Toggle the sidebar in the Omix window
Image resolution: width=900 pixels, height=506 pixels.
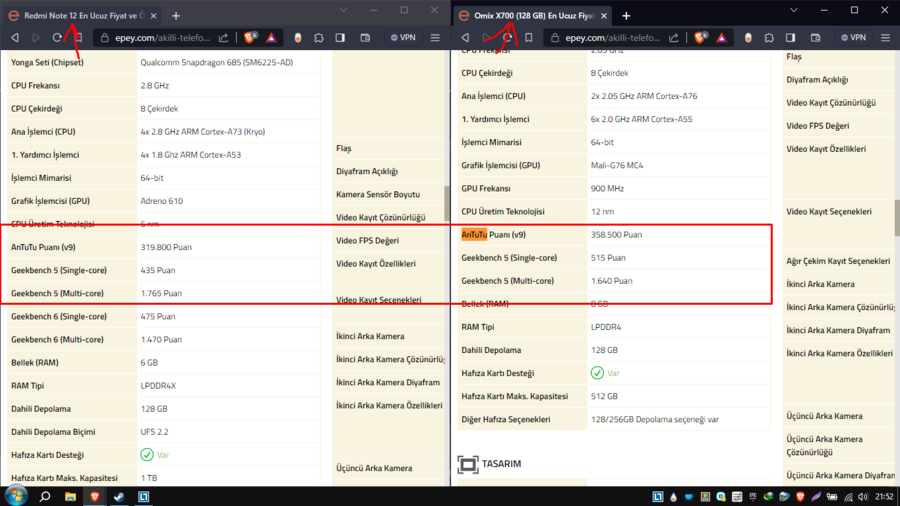click(790, 38)
